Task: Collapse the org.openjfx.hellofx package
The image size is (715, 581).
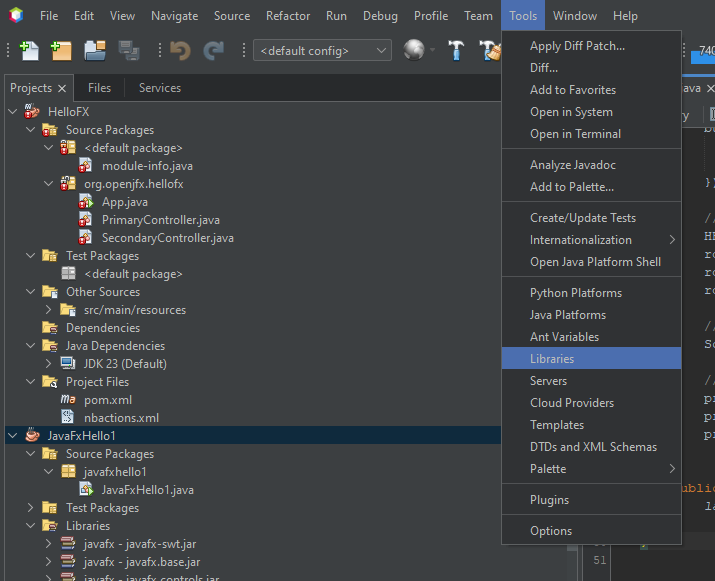Action: pyautogui.click(x=48, y=183)
